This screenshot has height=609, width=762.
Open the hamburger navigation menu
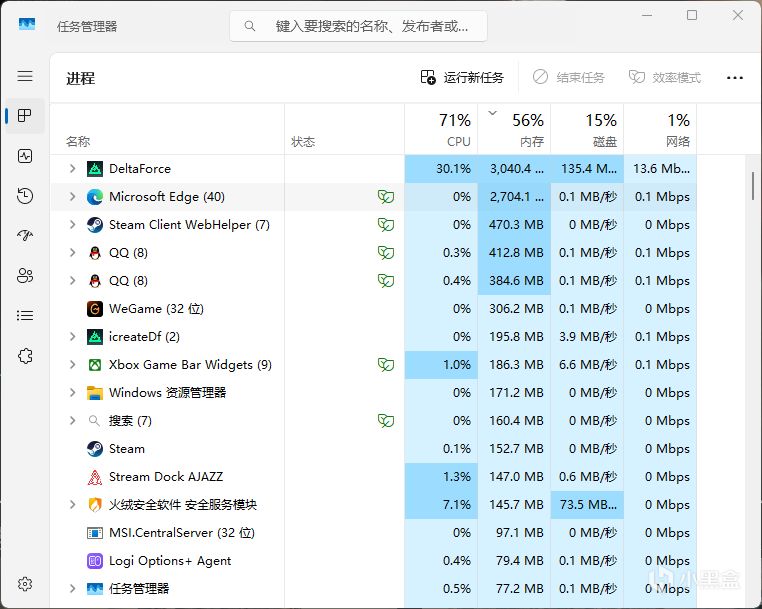pyautogui.click(x=25, y=76)
